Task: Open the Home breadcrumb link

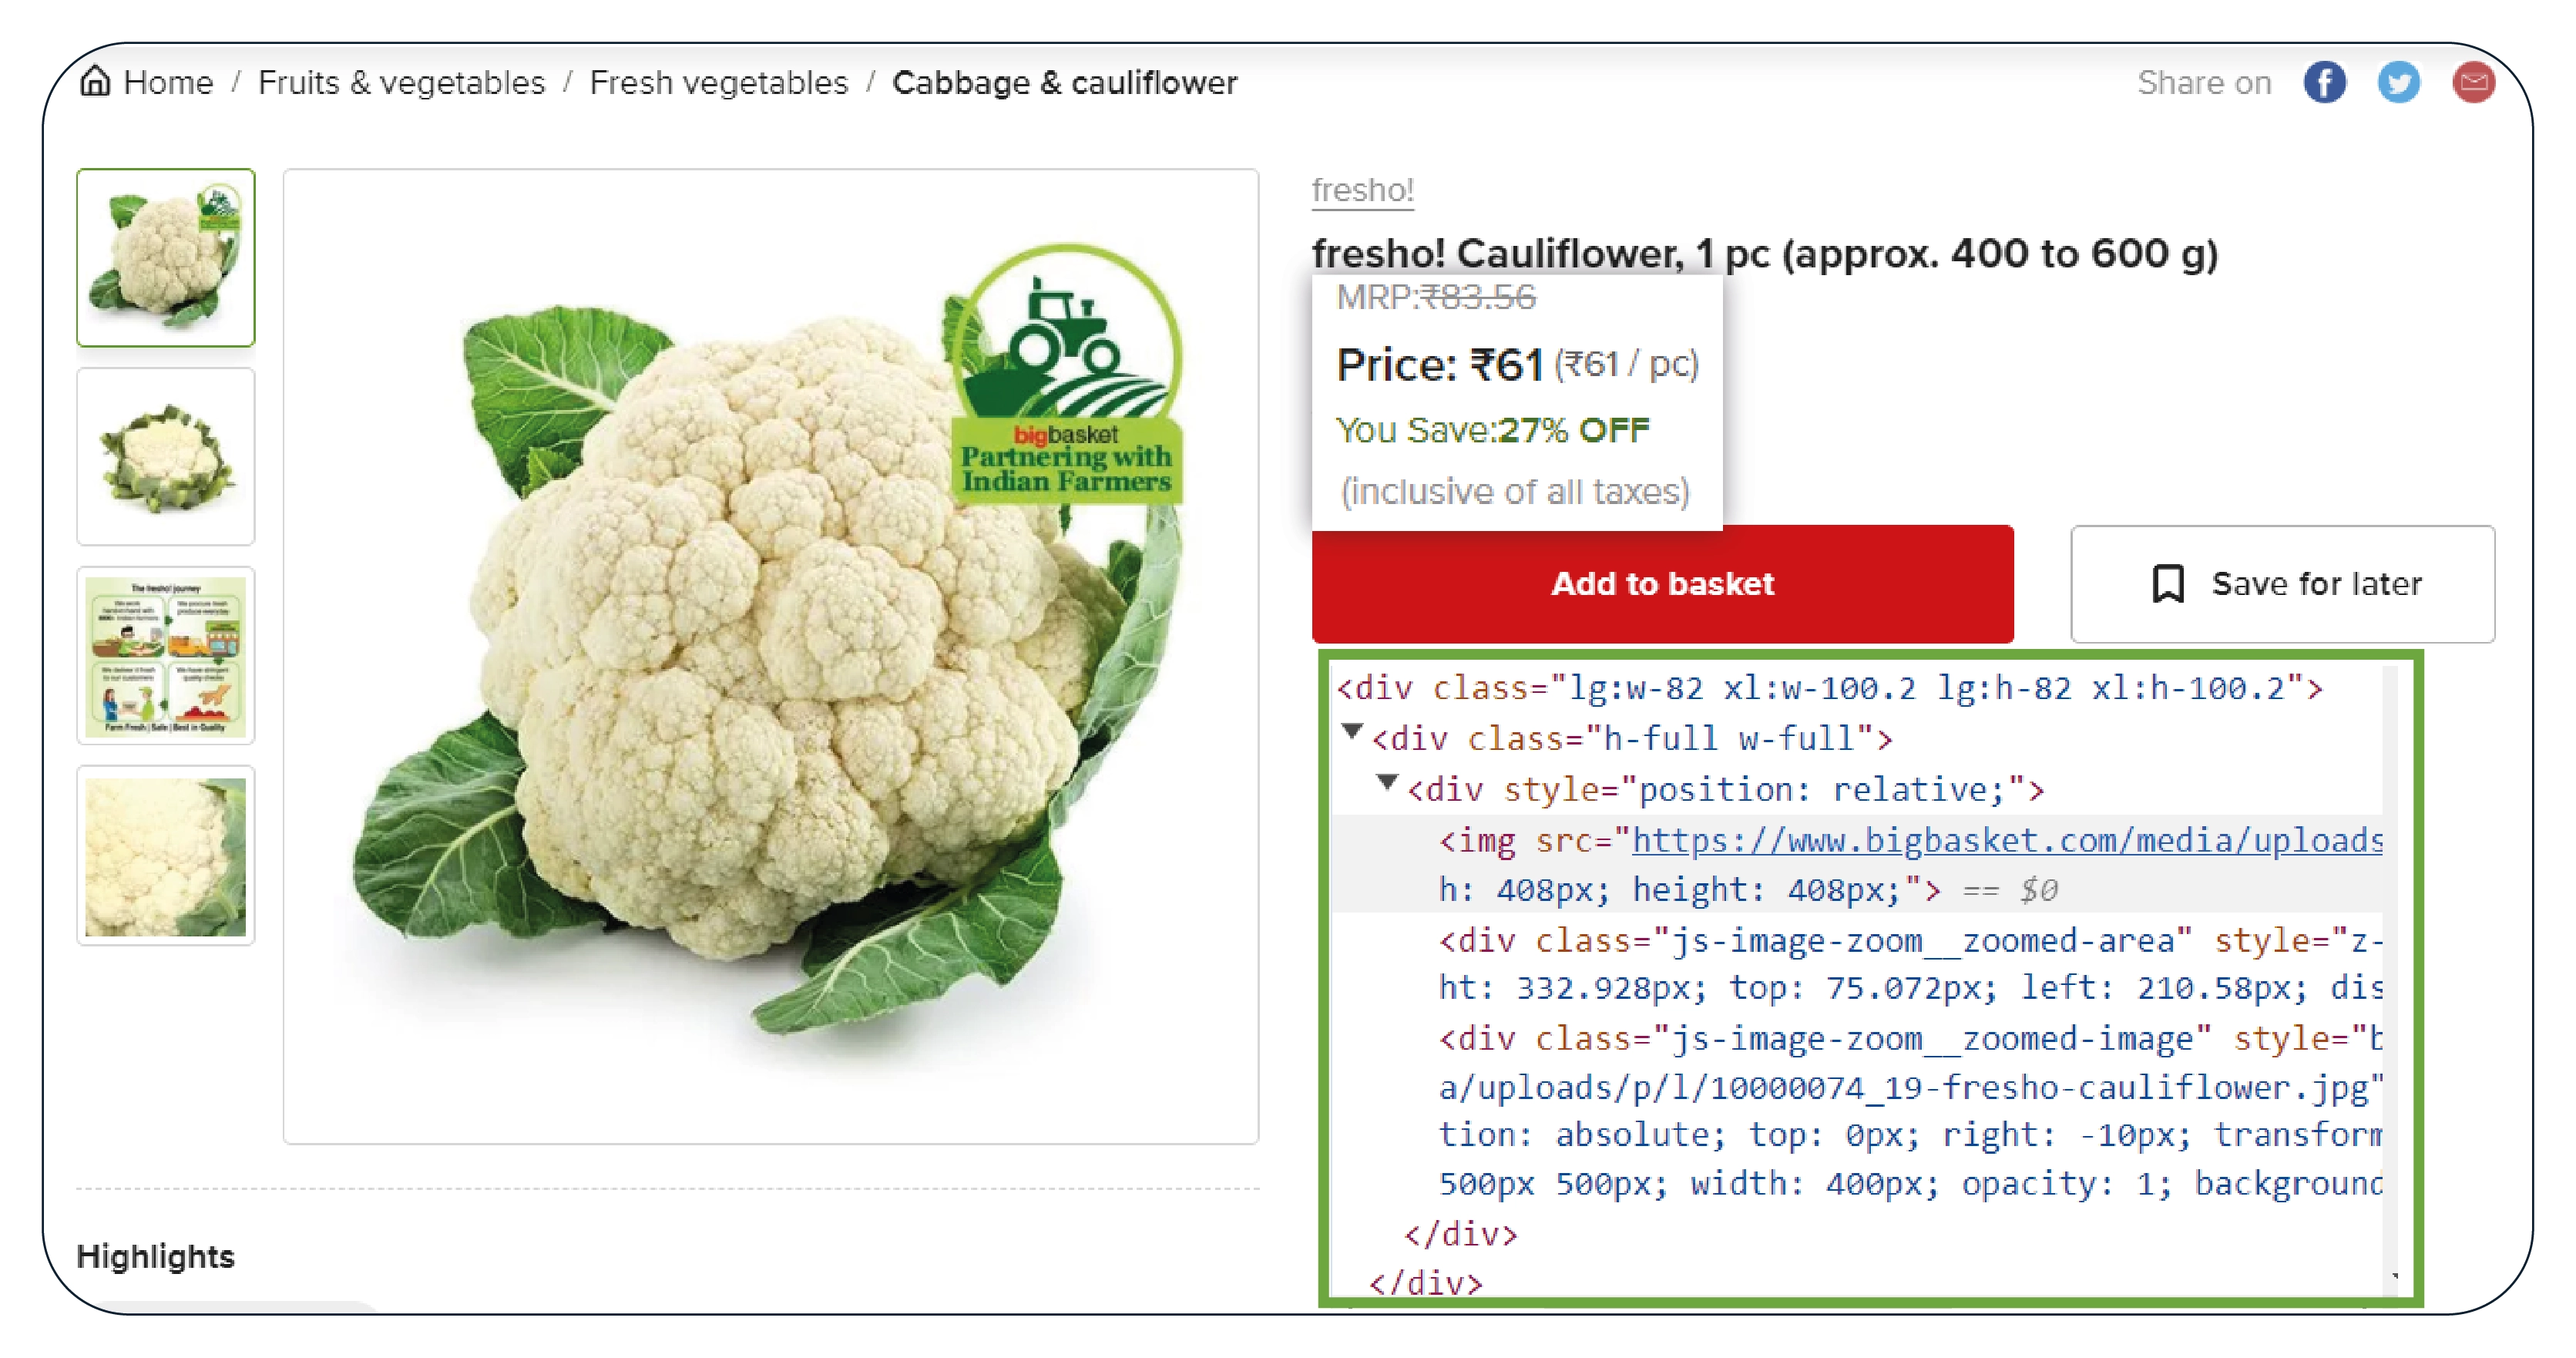Action: 168,82
